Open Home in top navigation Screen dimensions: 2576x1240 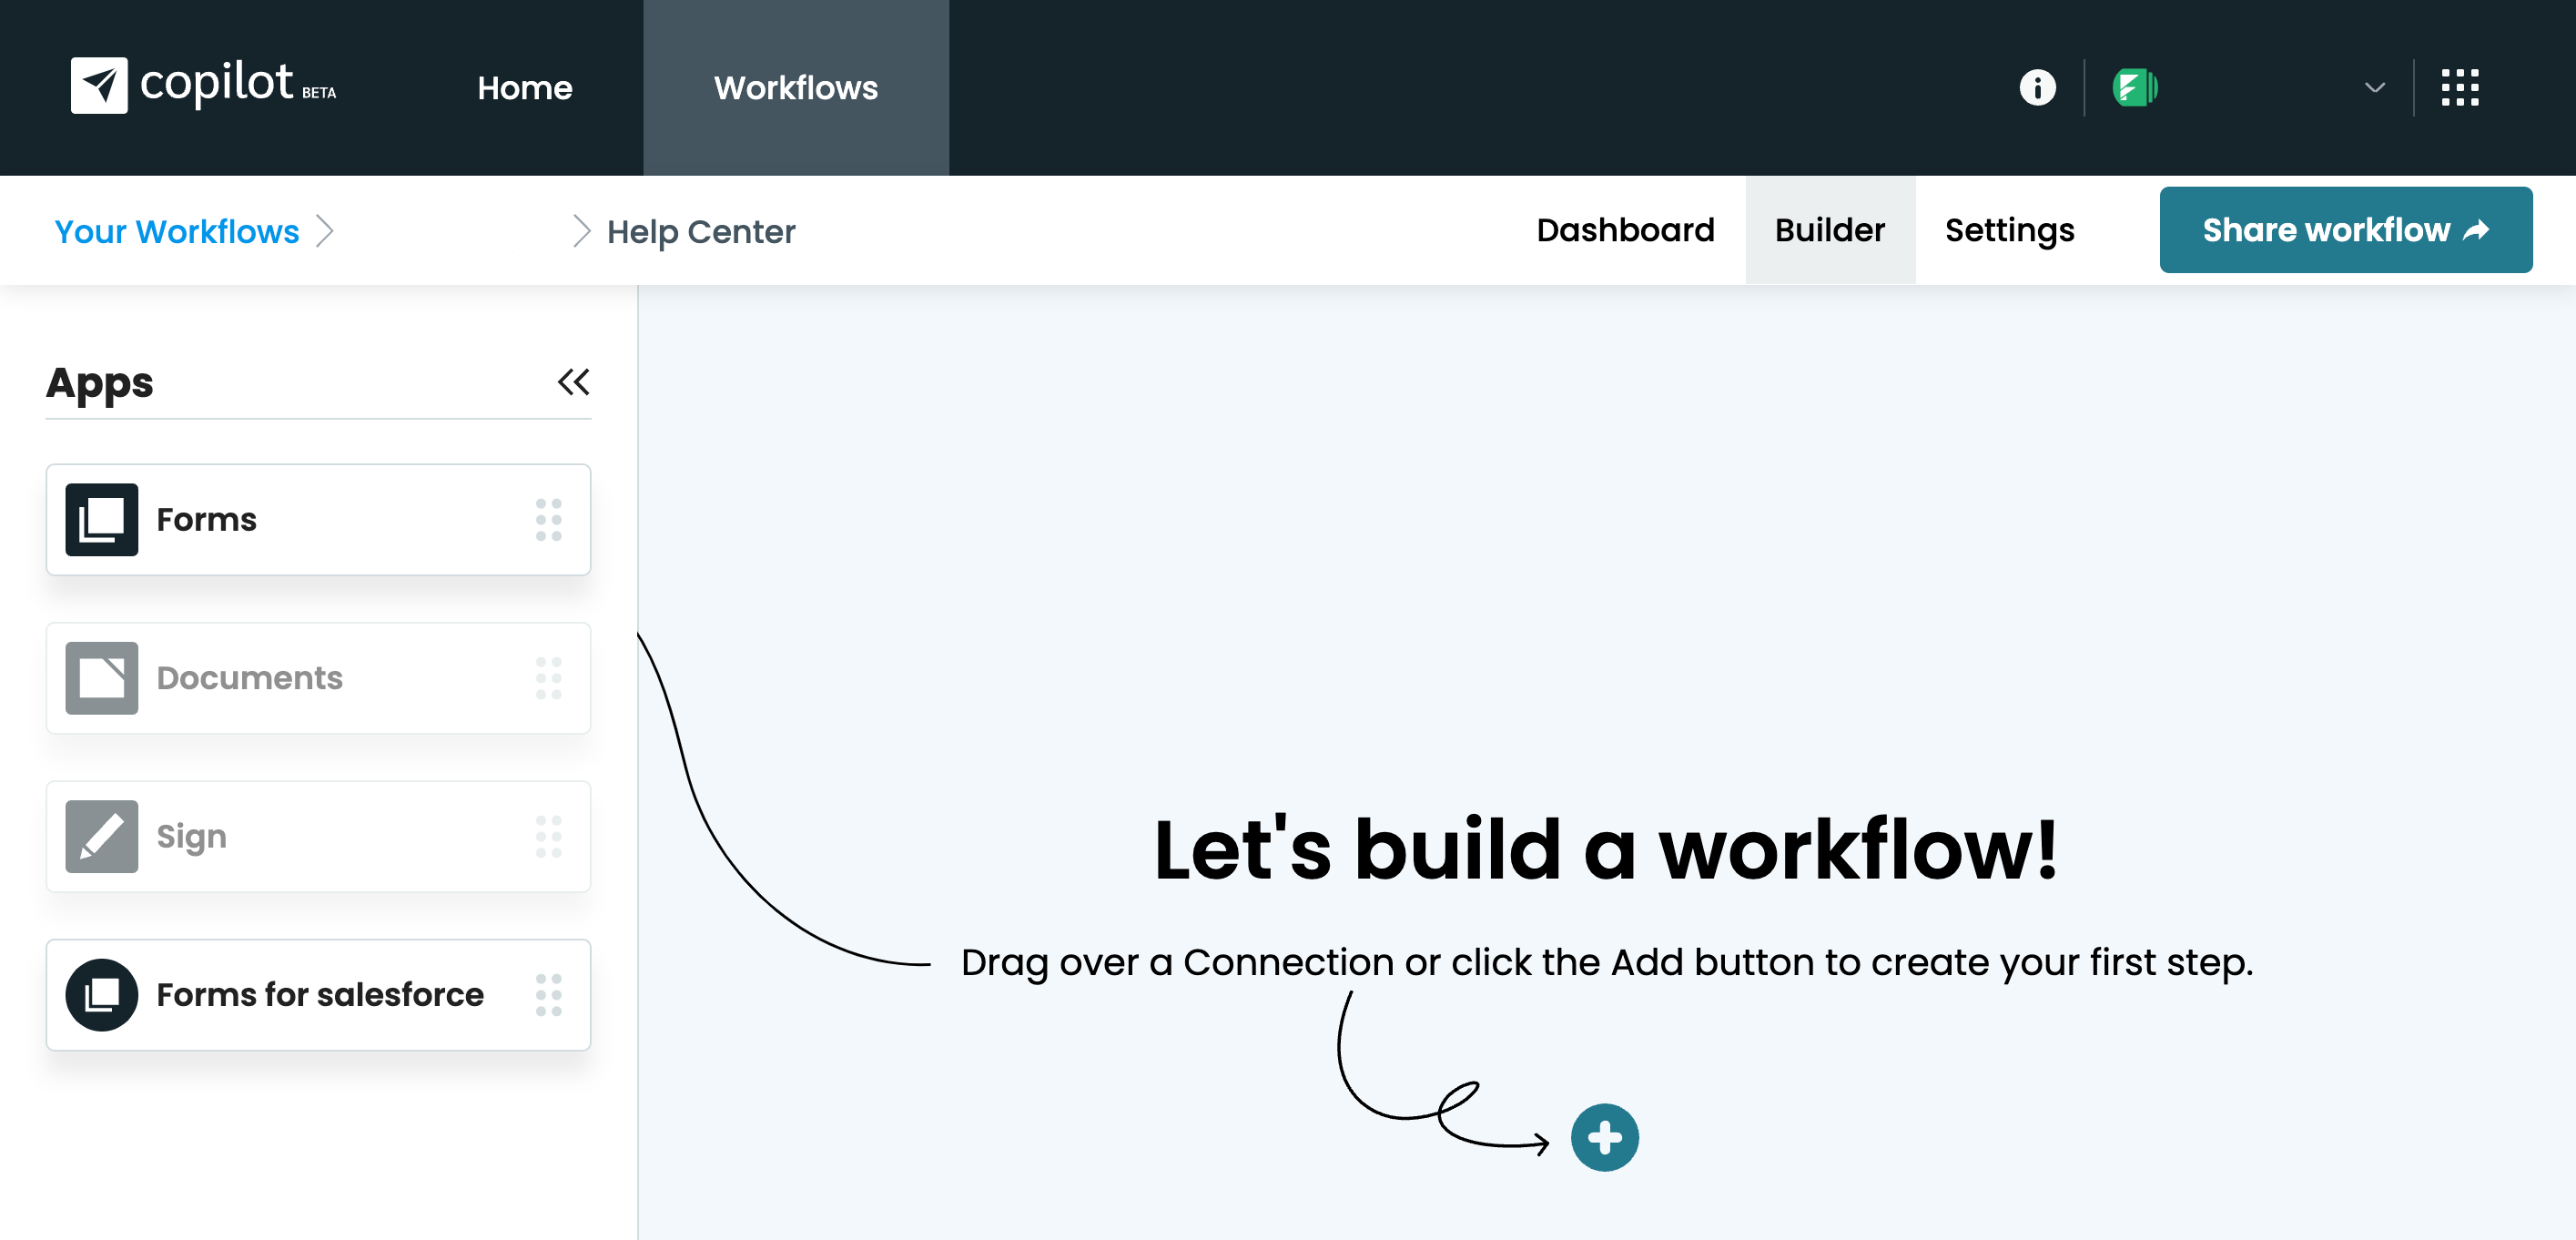(x=525, y=88)
